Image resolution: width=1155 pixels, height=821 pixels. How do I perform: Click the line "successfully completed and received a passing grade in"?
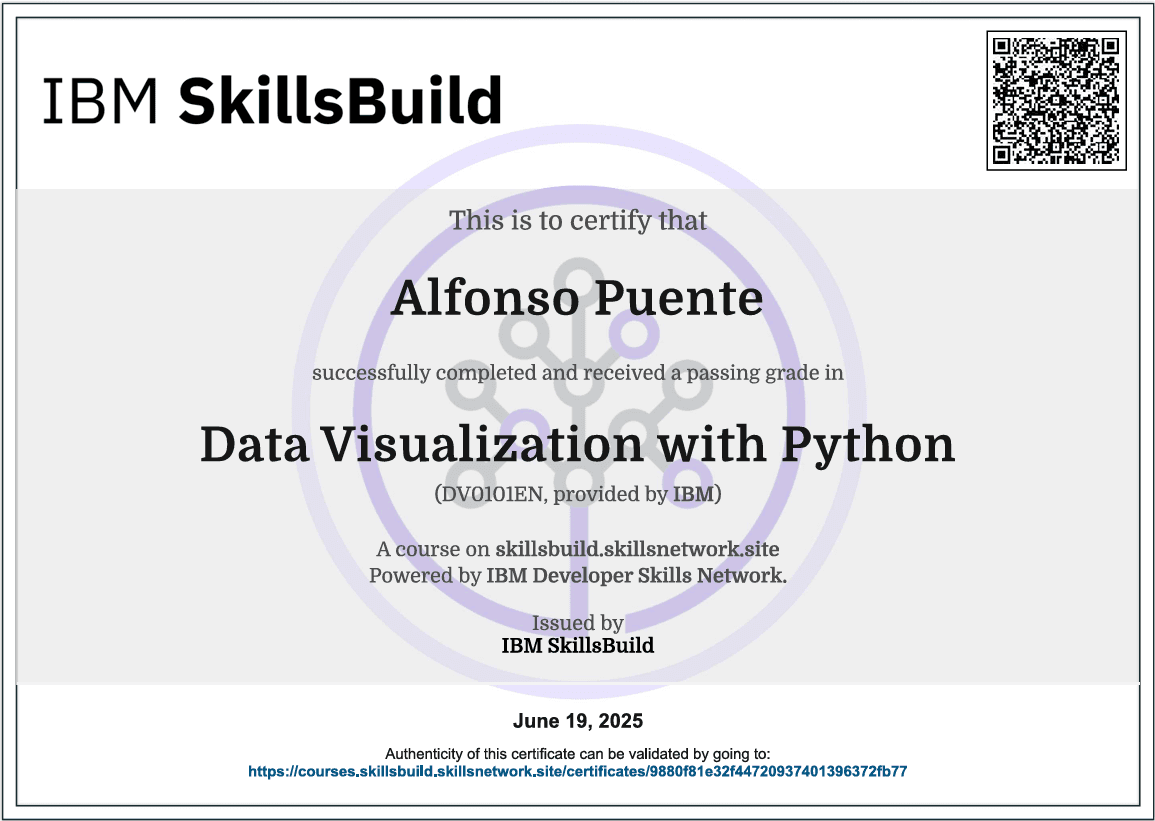[x=578, y=373]
